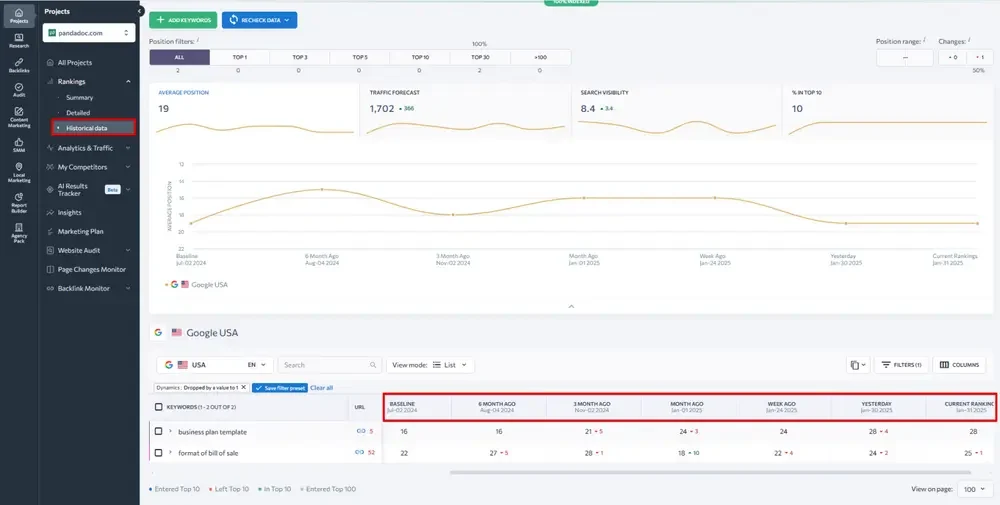1000x505 pixels.
Task: Open the Projects icon in left rail
Action: click(x=19, y=16)
